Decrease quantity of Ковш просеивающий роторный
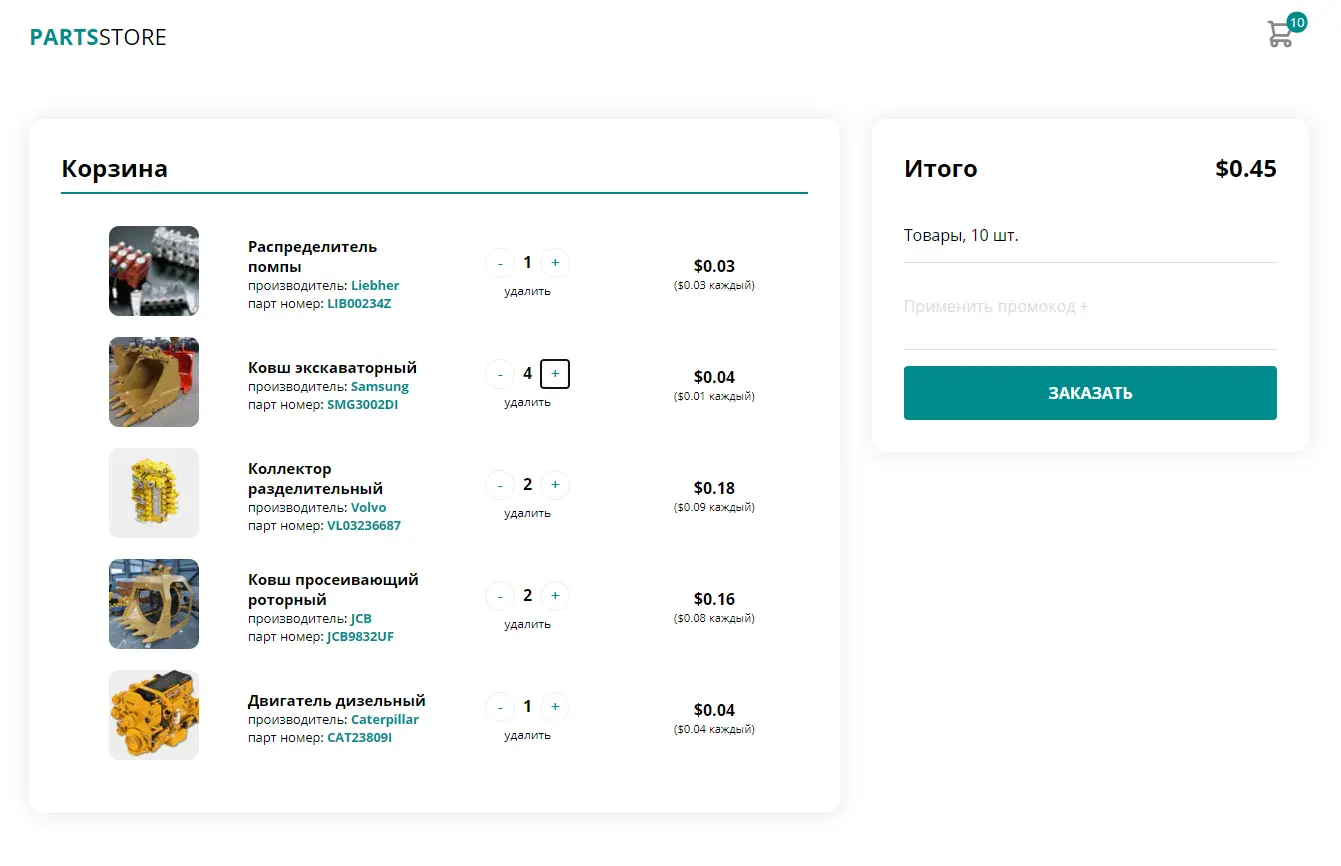Image resolution: width=1341 pixels, height=866 pixels. click(x=500, y=596)
